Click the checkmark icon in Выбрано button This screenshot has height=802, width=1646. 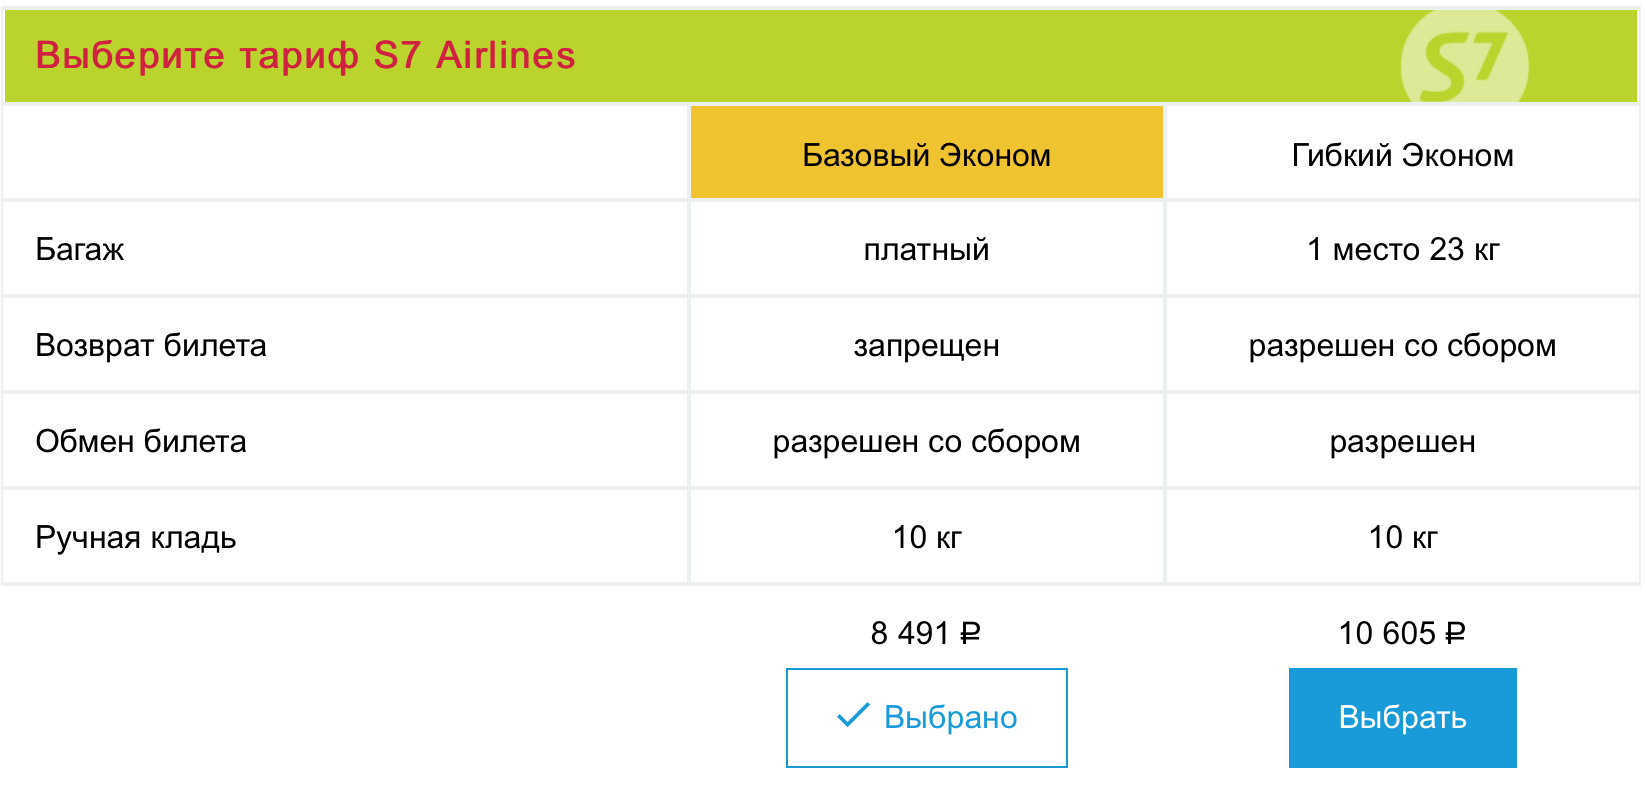pos(853,715)
